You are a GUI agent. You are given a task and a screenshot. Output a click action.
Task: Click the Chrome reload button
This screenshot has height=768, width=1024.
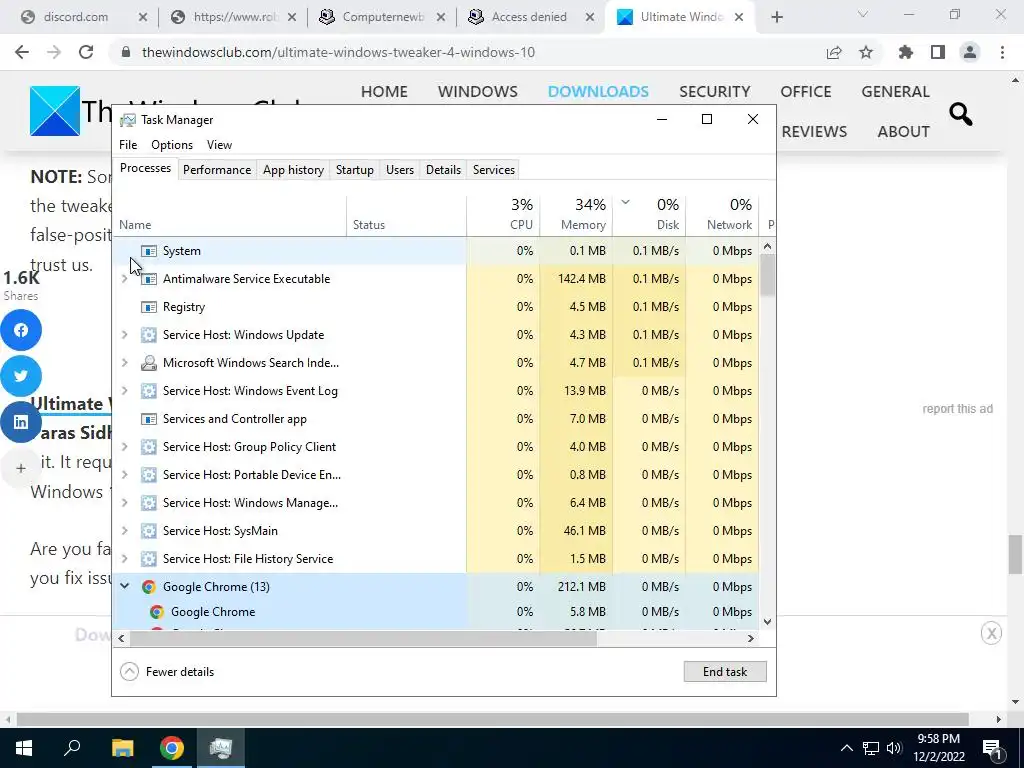coord(86,52)
